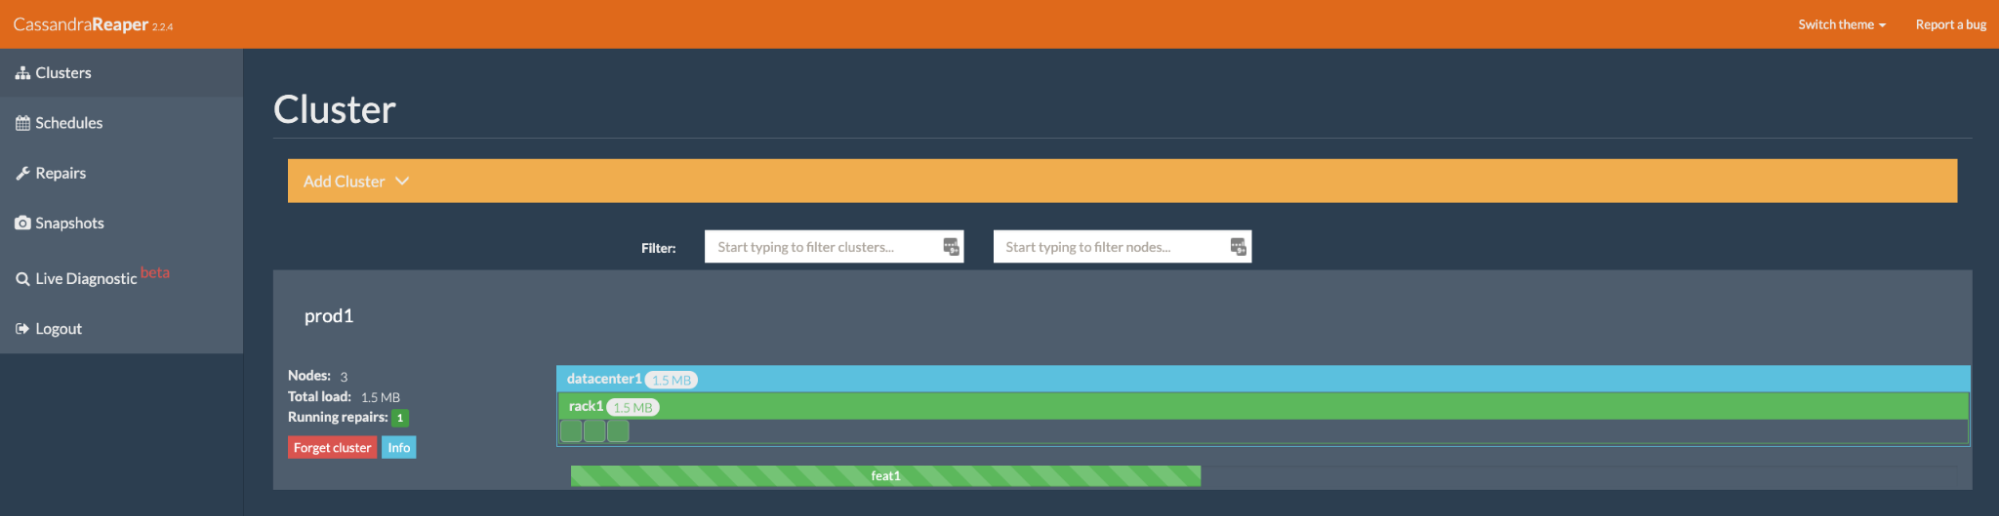
Task: Open the Switch theme dropdown
Action: click(x=1841, y=25)
